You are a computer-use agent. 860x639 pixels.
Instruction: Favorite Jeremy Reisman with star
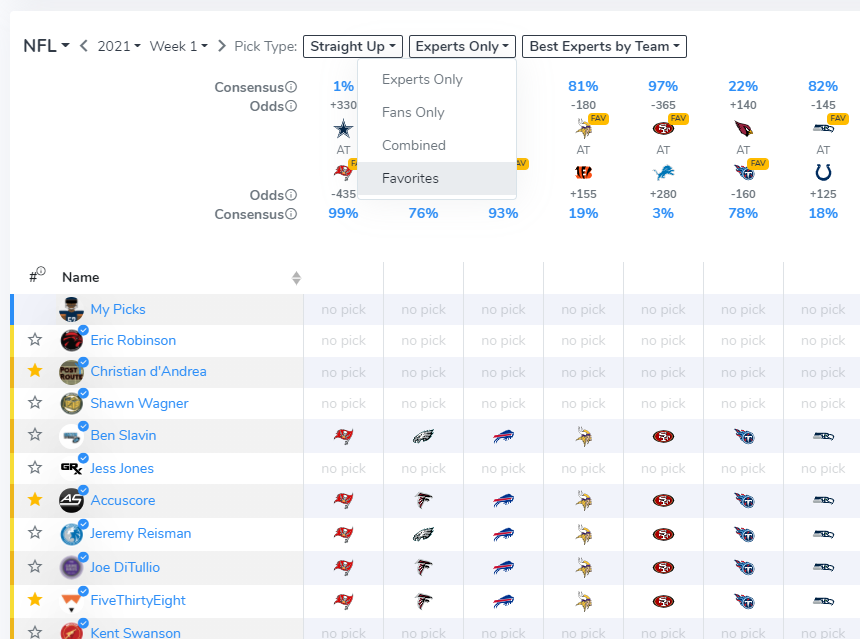coord(35,532)
